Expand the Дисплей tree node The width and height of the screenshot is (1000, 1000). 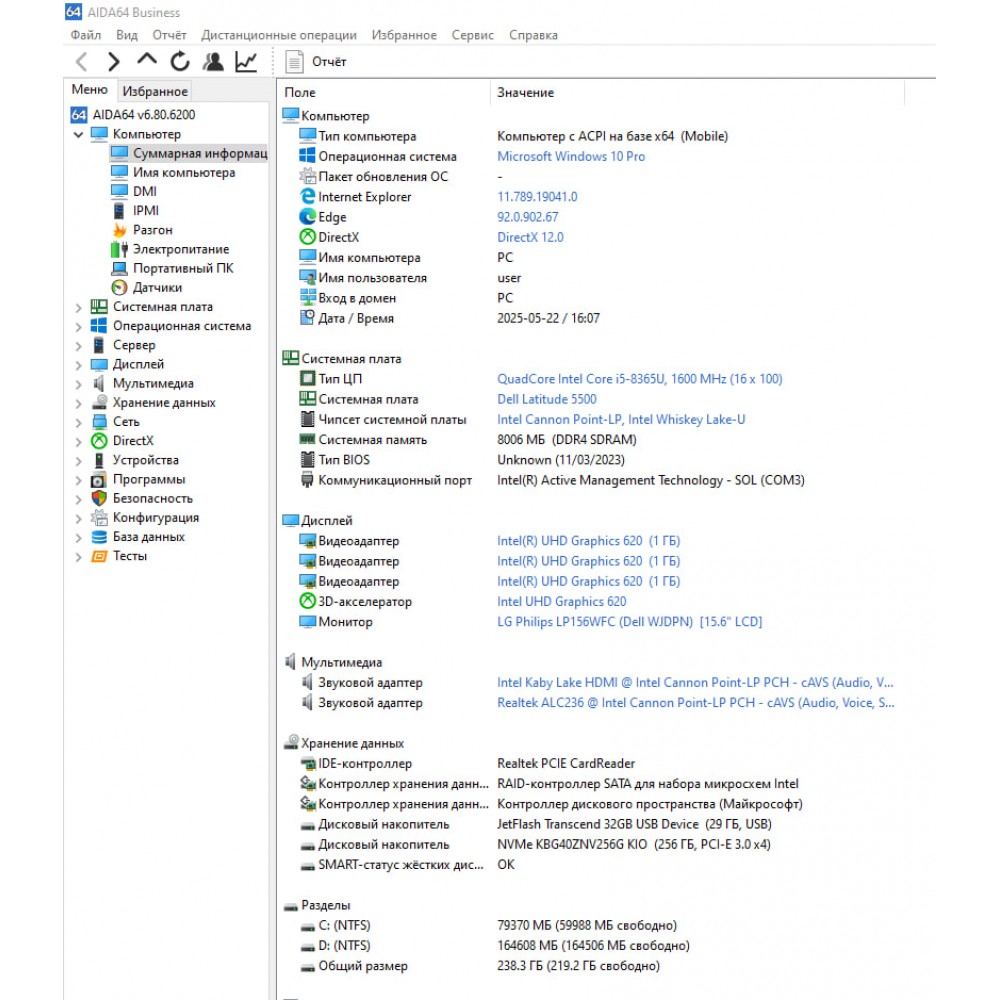pyautogui.click(x=78, y=365)
